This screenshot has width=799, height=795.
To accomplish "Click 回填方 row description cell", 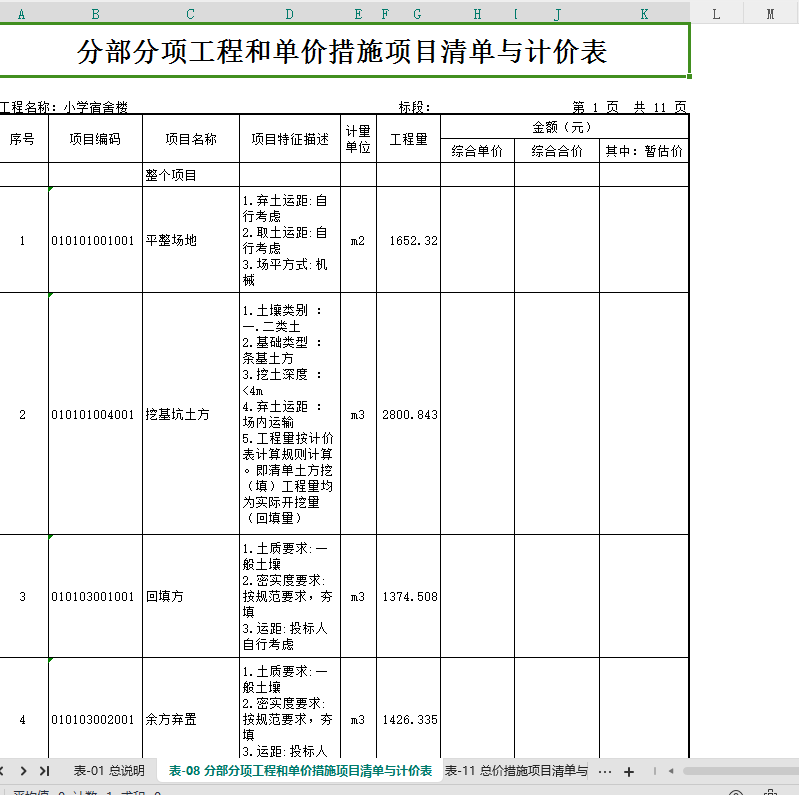I will (289, 596).
